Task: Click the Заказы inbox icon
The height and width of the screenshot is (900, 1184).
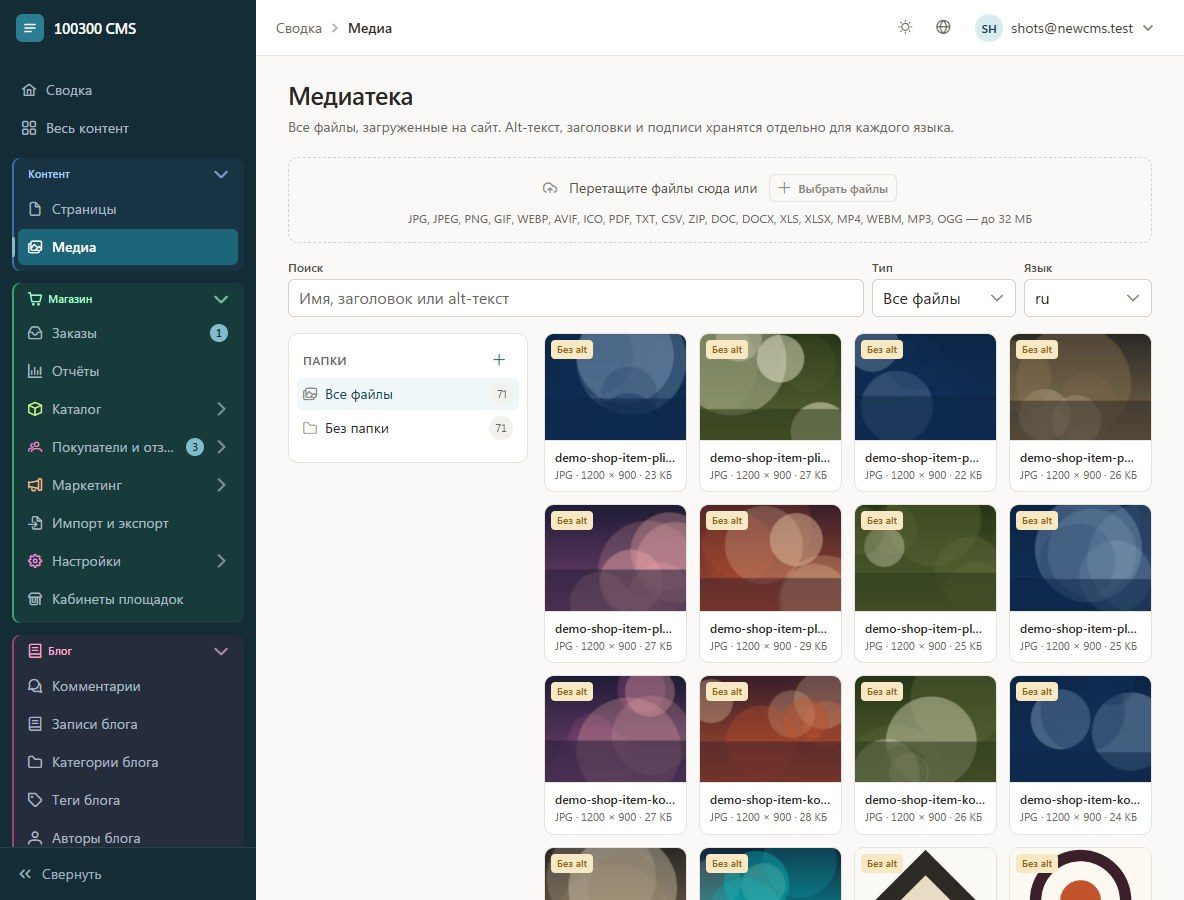Action: pos(35,333)
